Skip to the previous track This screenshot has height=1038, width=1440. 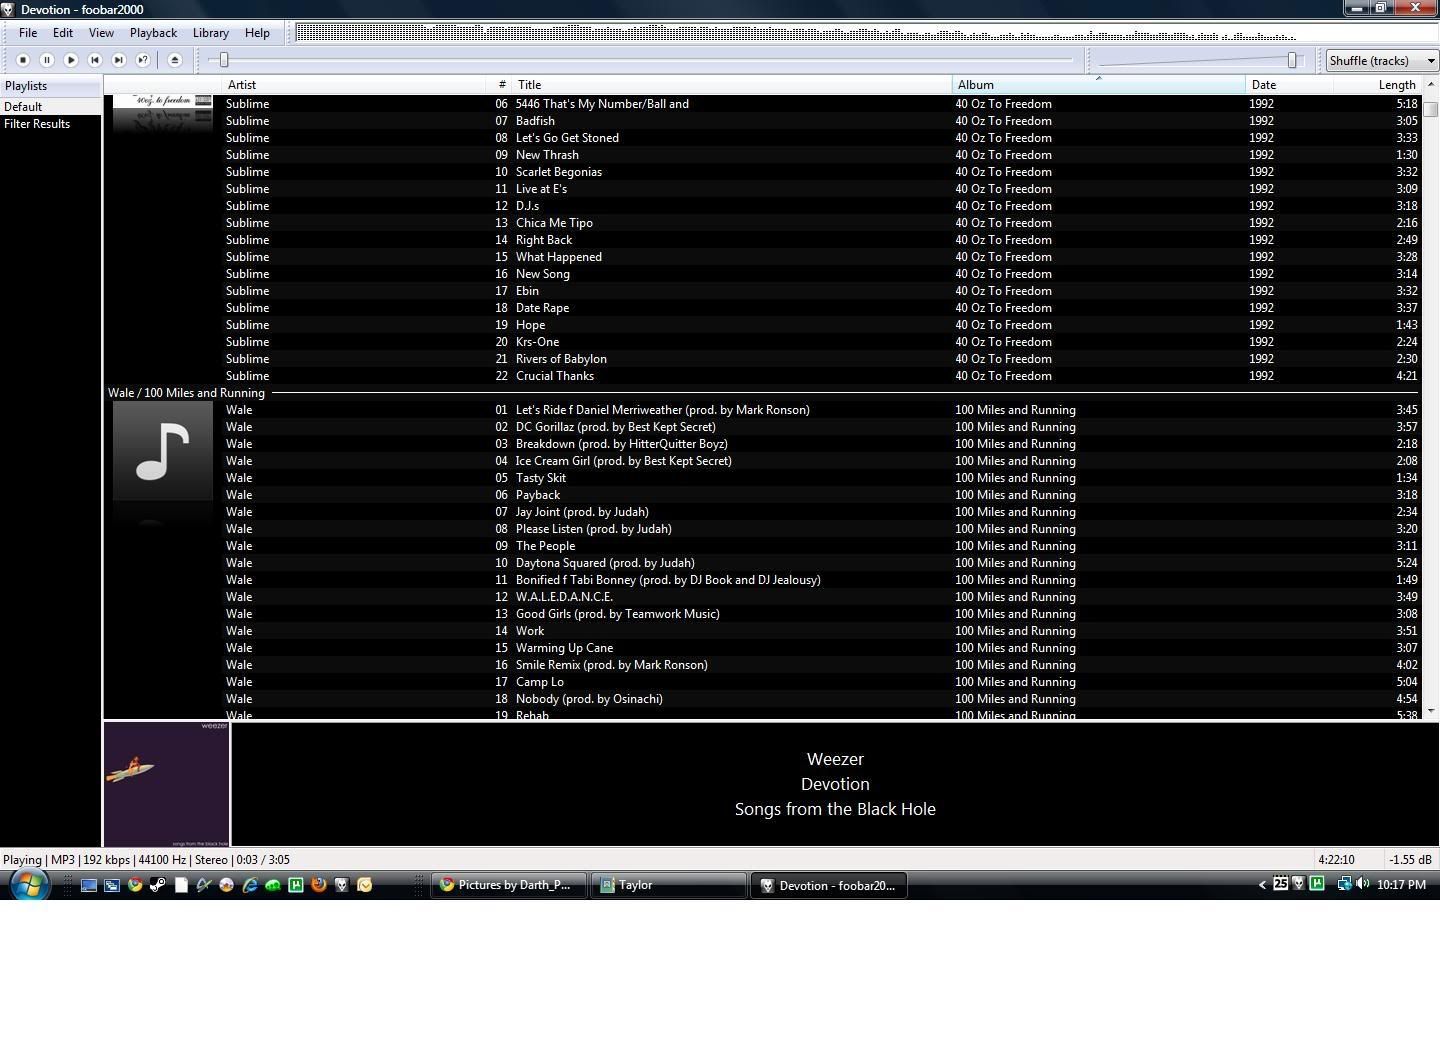[x=95, y=60]
